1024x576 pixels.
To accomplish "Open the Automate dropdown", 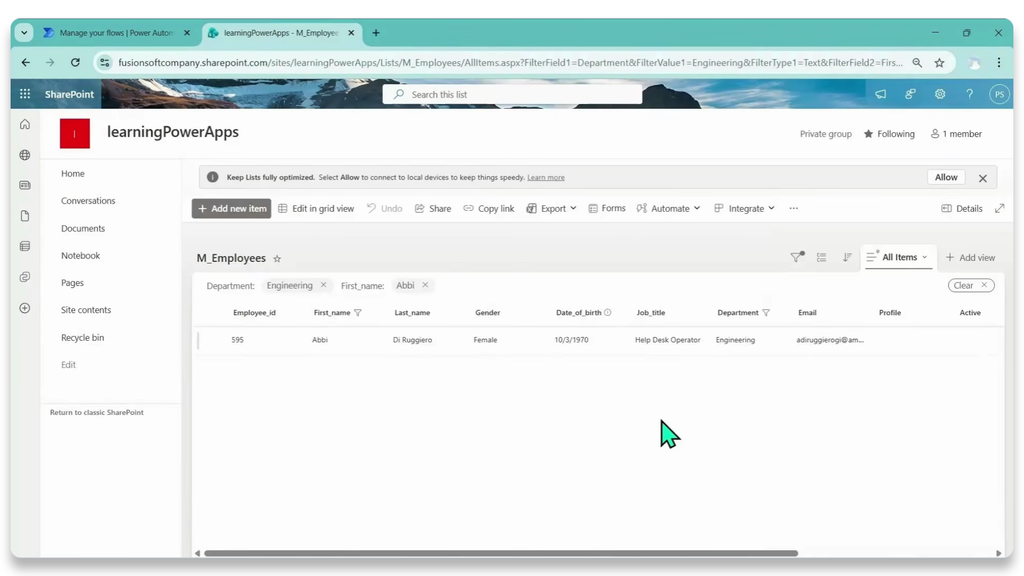I will 668,208.
